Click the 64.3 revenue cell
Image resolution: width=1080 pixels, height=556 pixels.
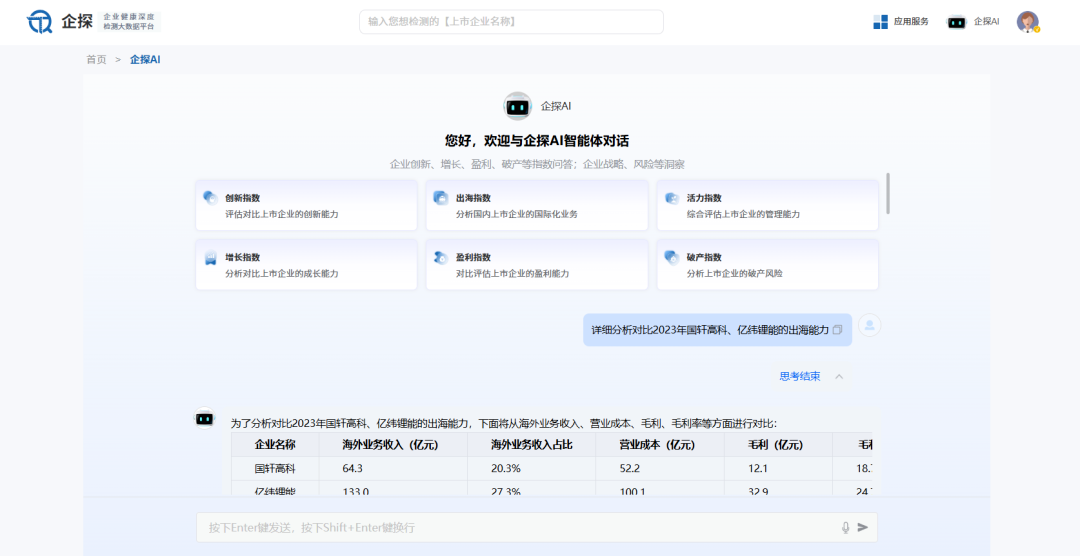(393, 469)
